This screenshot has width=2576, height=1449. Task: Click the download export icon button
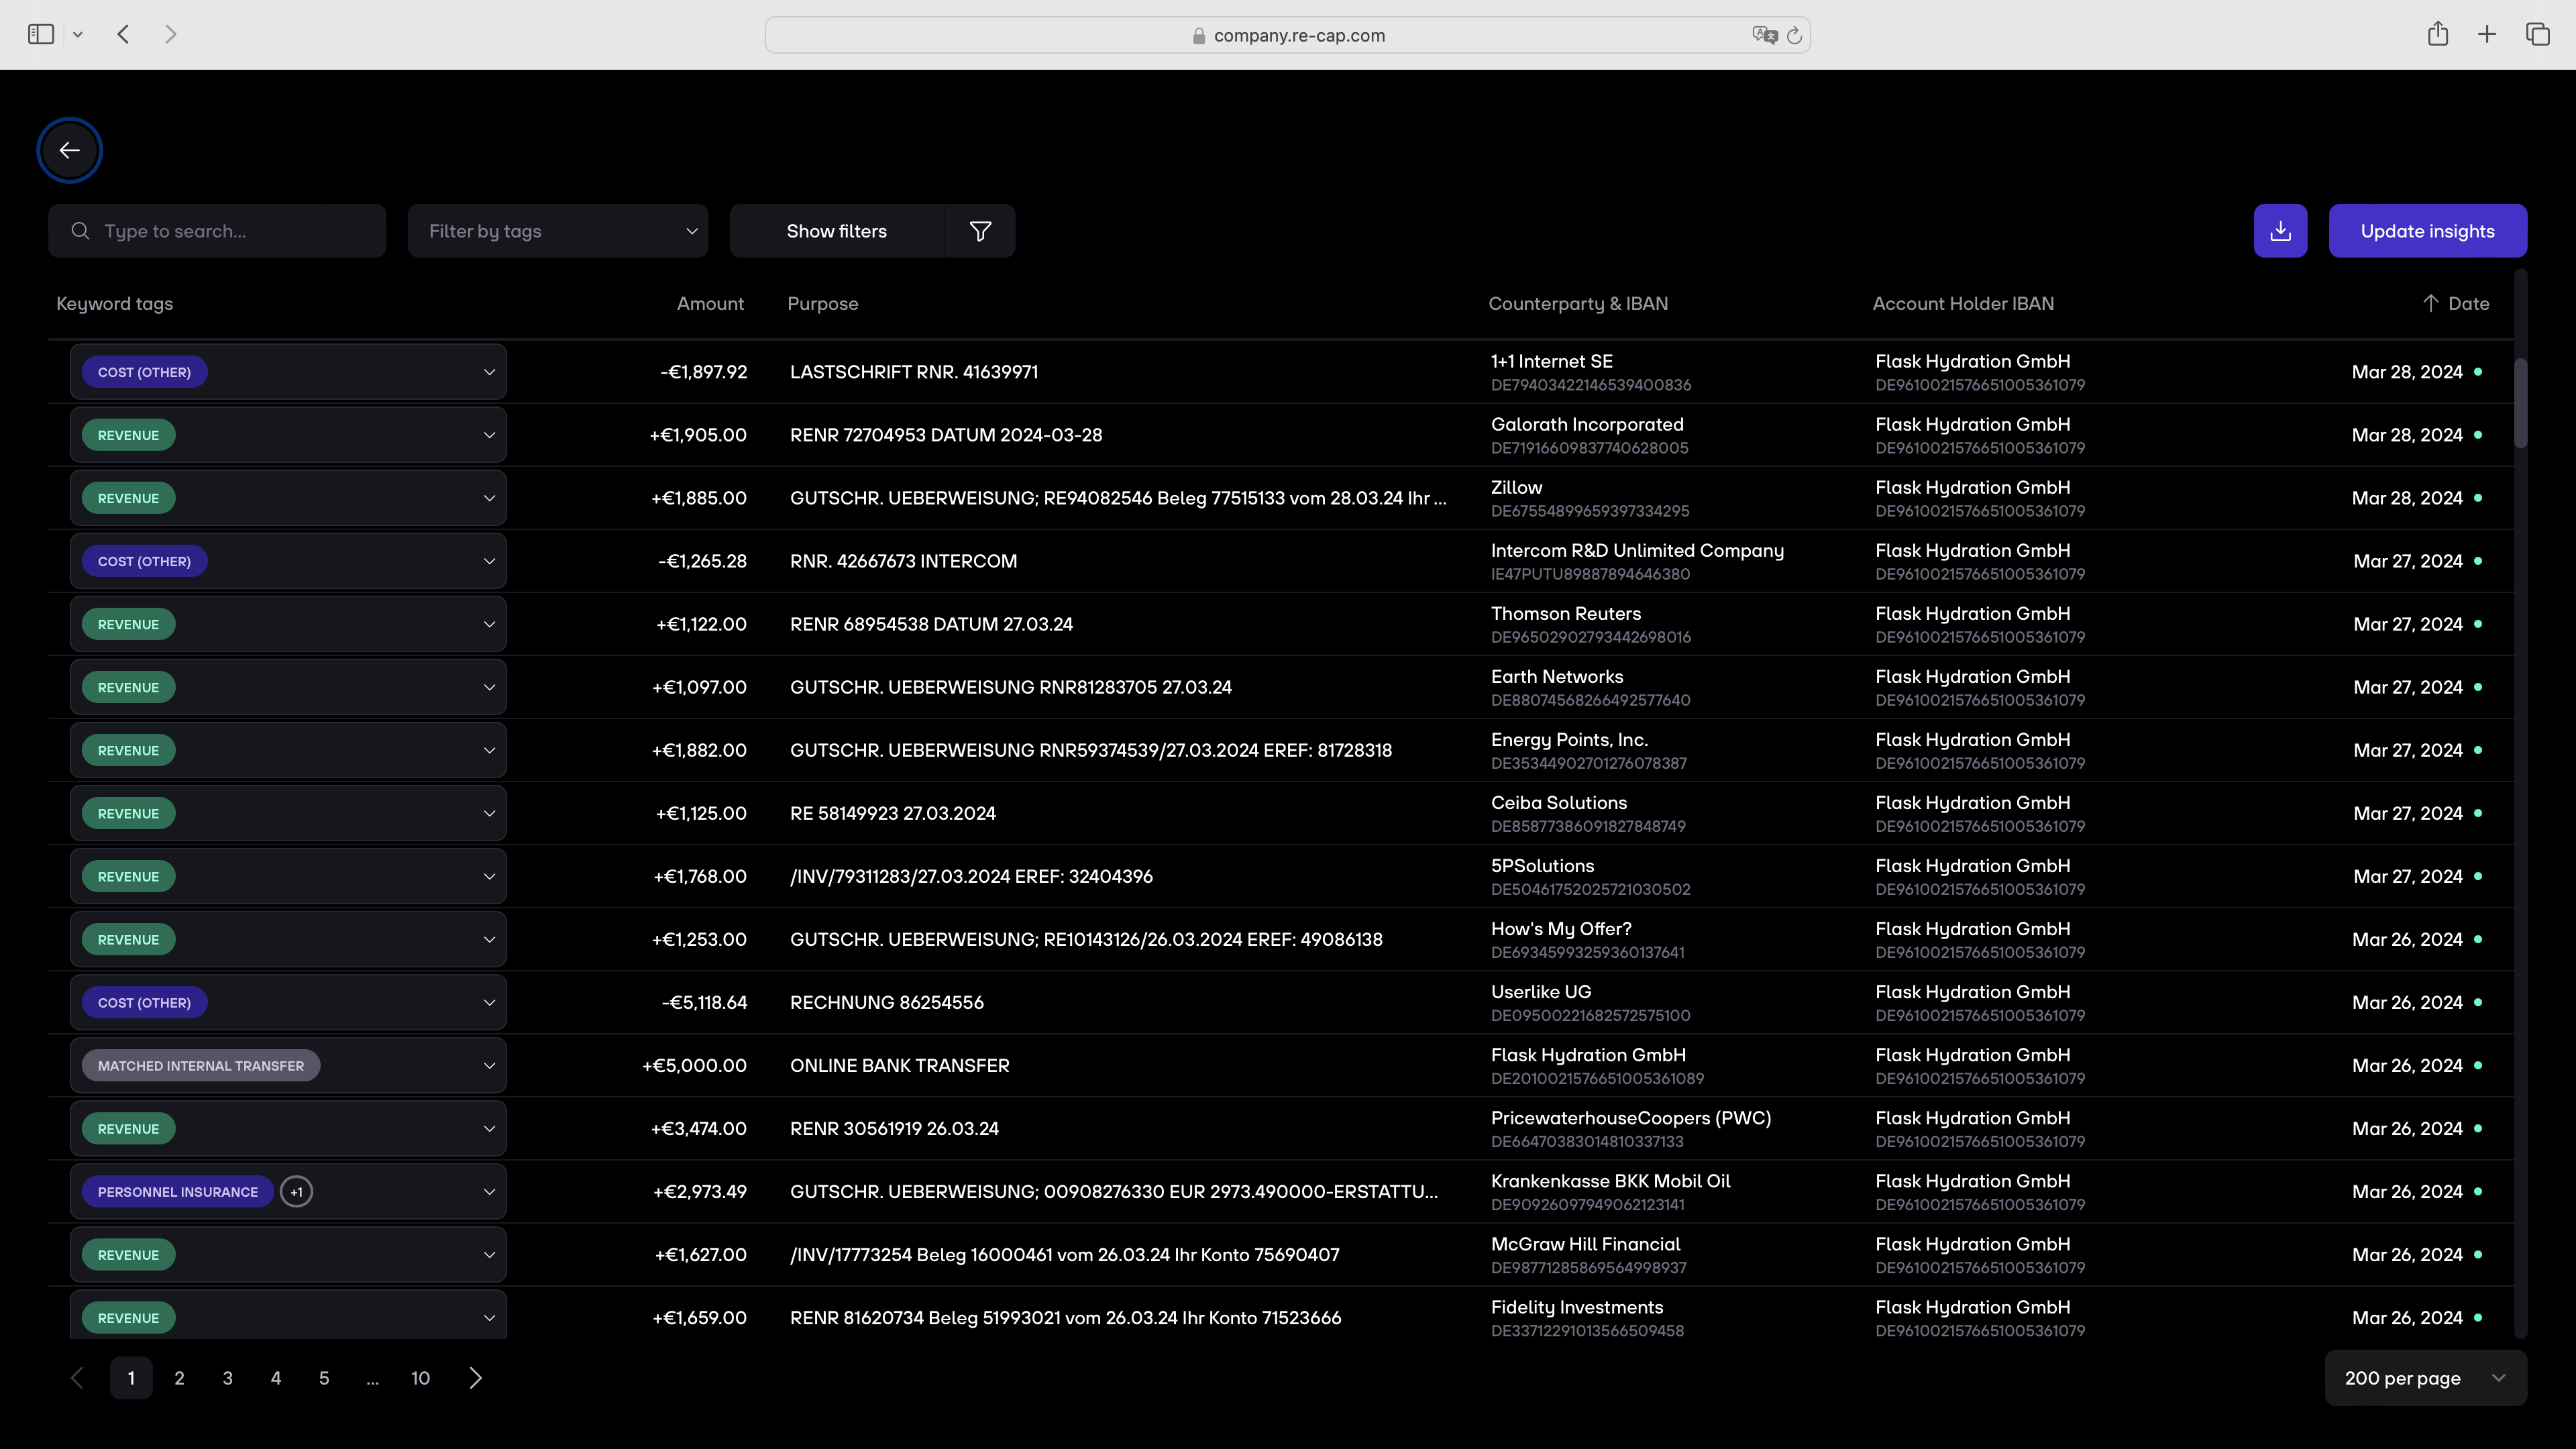click(x=2280, y=231)
